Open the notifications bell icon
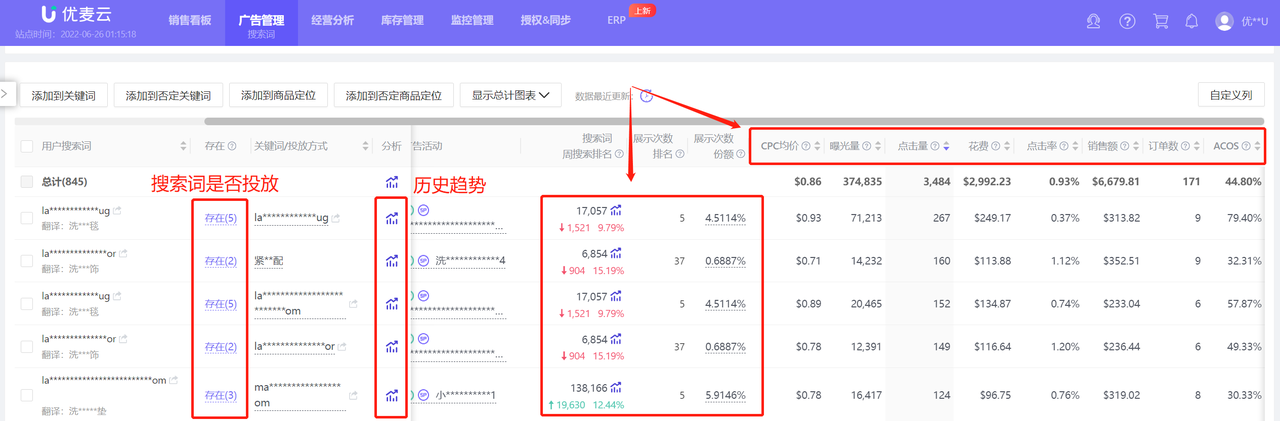The image size is (1280, 421). click(x=1191, y=21)
